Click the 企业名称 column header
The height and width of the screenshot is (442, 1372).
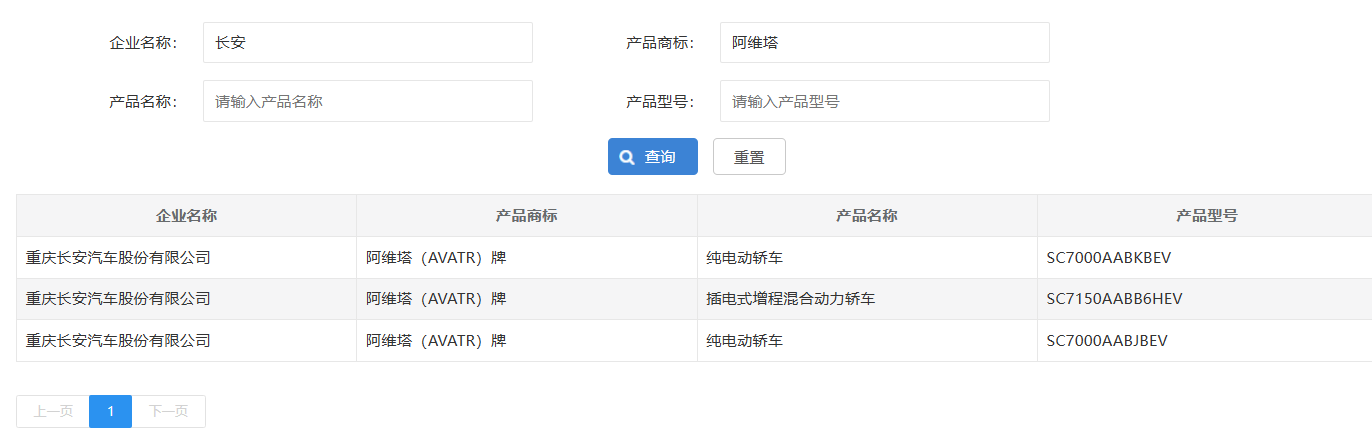pyautogui.click(x=186, y=216)
